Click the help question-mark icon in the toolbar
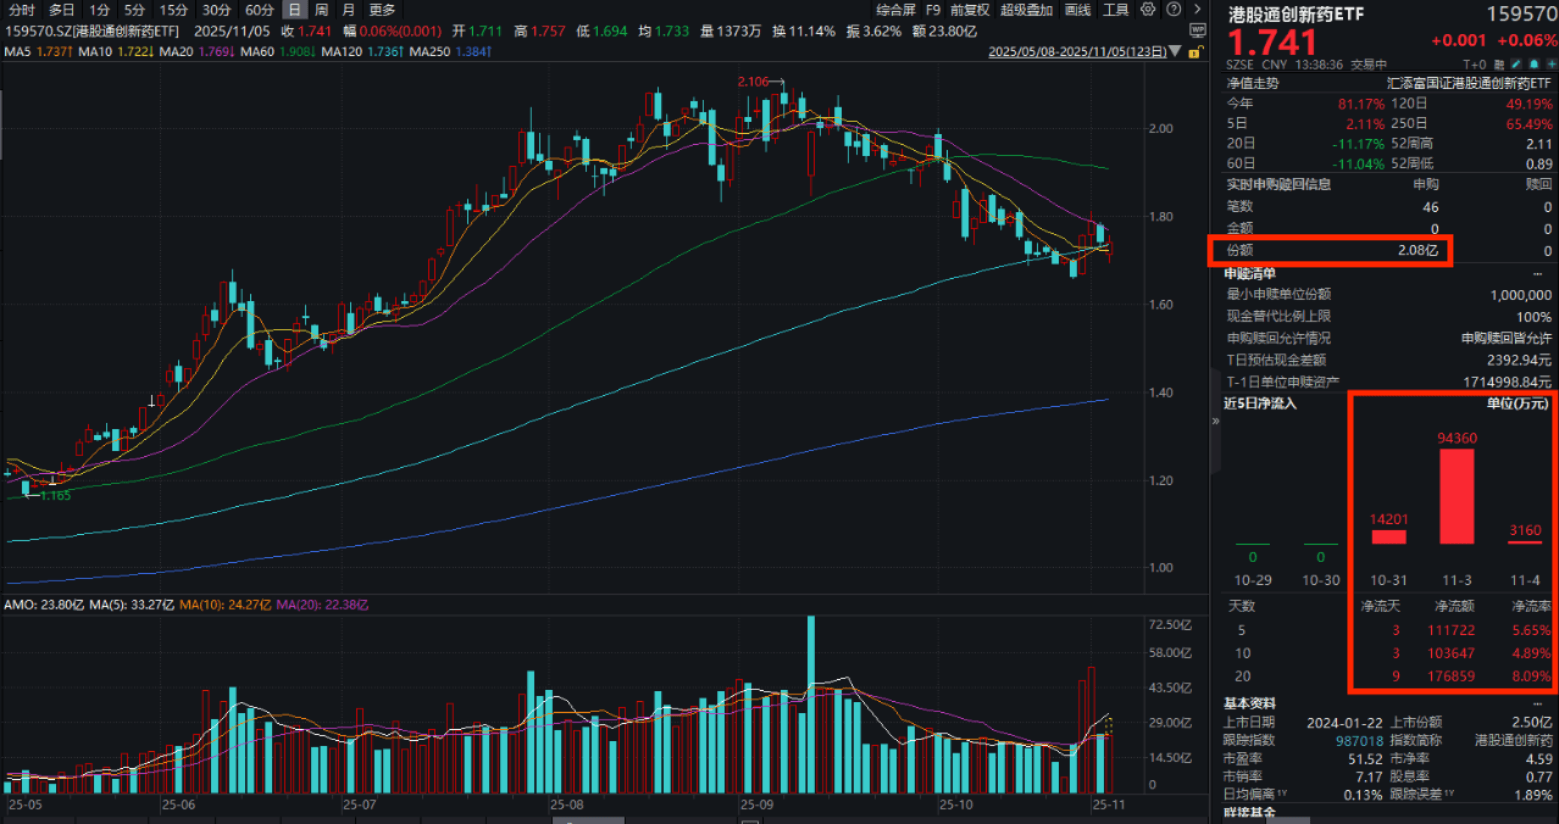The width and height of the screenshot is (1559, 824). [x=1174, y=10]
